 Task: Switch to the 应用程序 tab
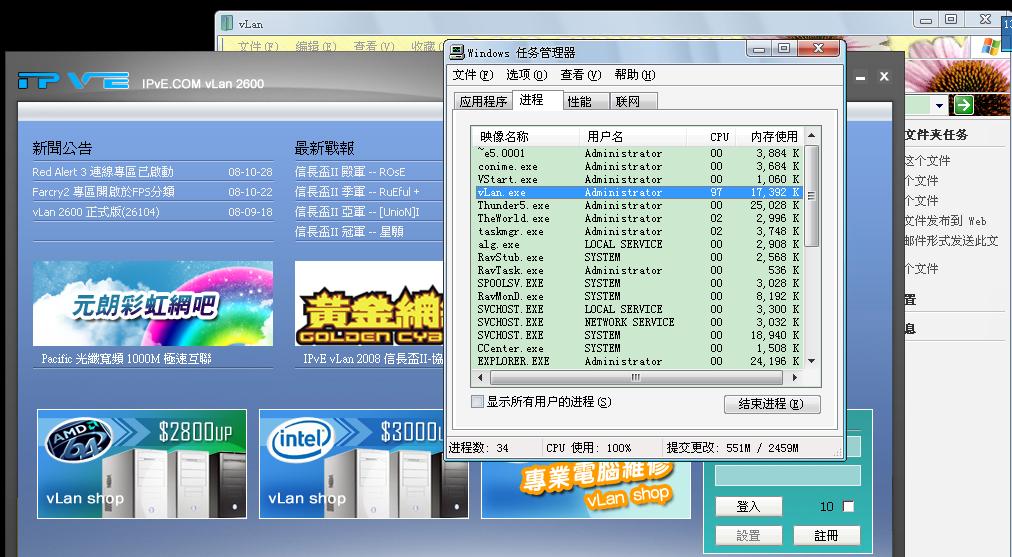(x=483, y=101)
